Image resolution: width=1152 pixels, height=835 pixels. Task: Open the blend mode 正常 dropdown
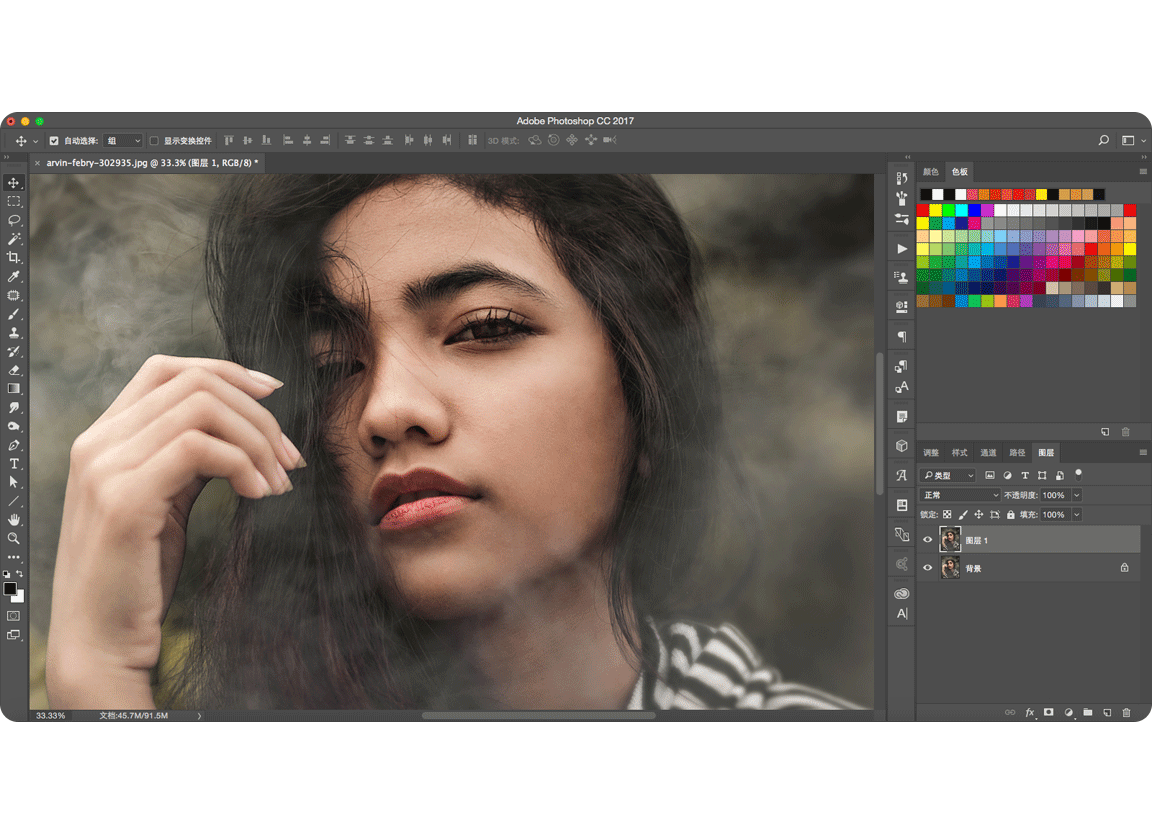(960, 495)
